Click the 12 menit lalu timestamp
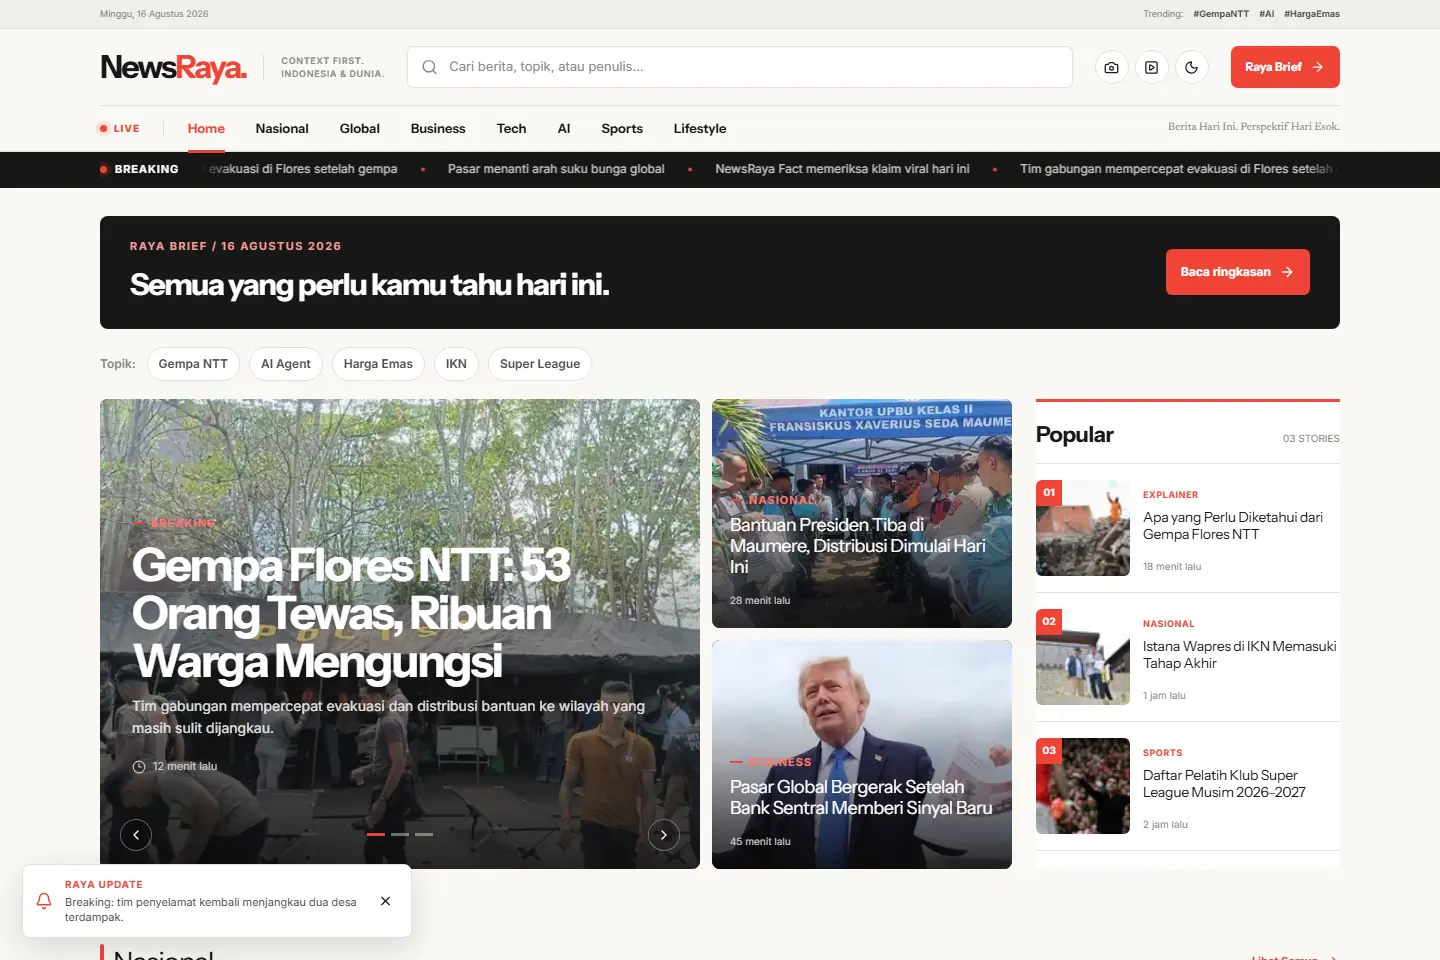Image resolution: width=1440 pixels, height=960 pixels. point(185,767)
